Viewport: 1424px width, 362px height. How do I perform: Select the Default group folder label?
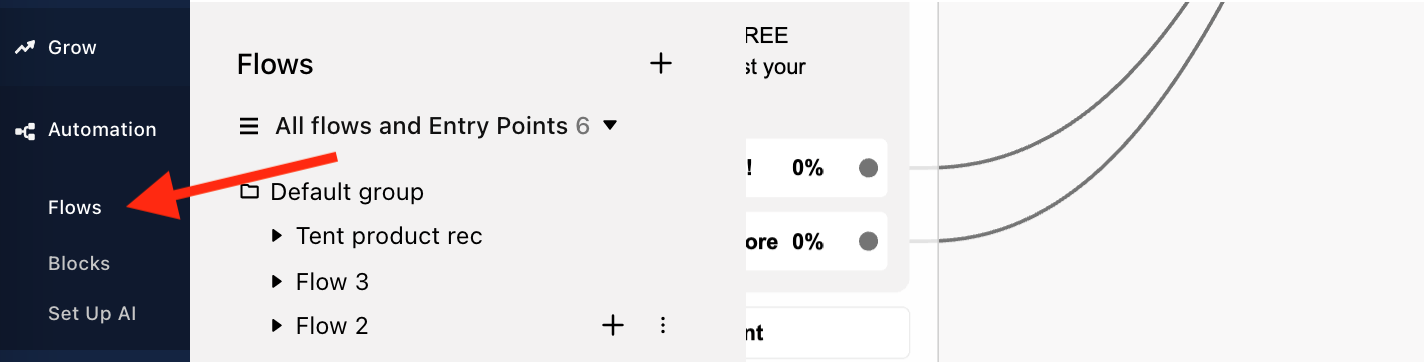tap(347, 191)
